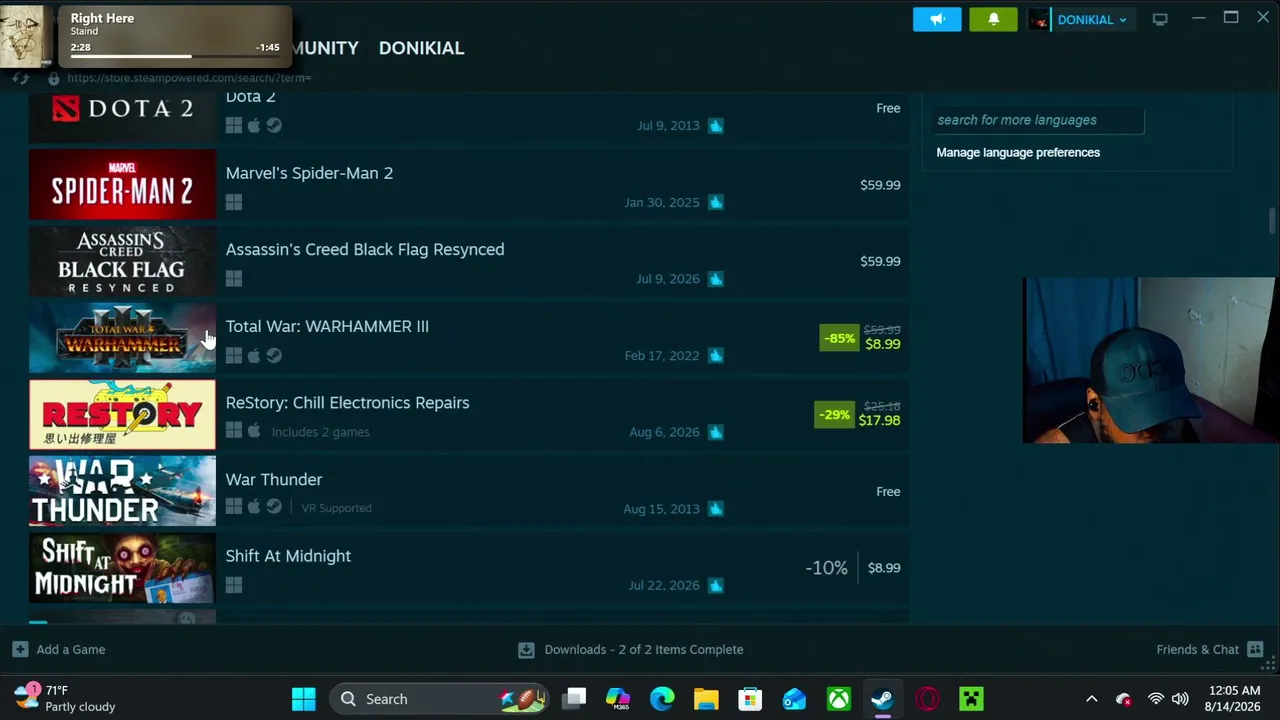This screenshot has width=1280, height=720.
Task: Open Downloads - 2 of 2 Items Complete
Action: [x=644, y=650]
